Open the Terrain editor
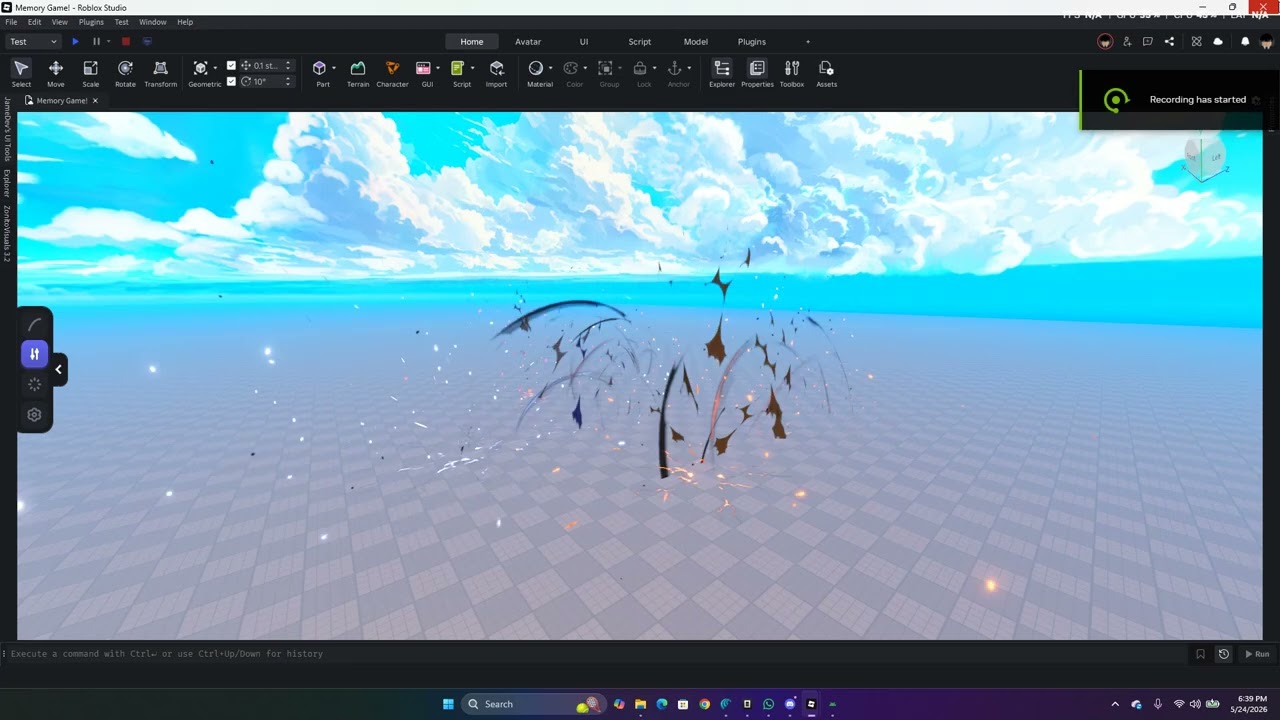 pos(358,73)
